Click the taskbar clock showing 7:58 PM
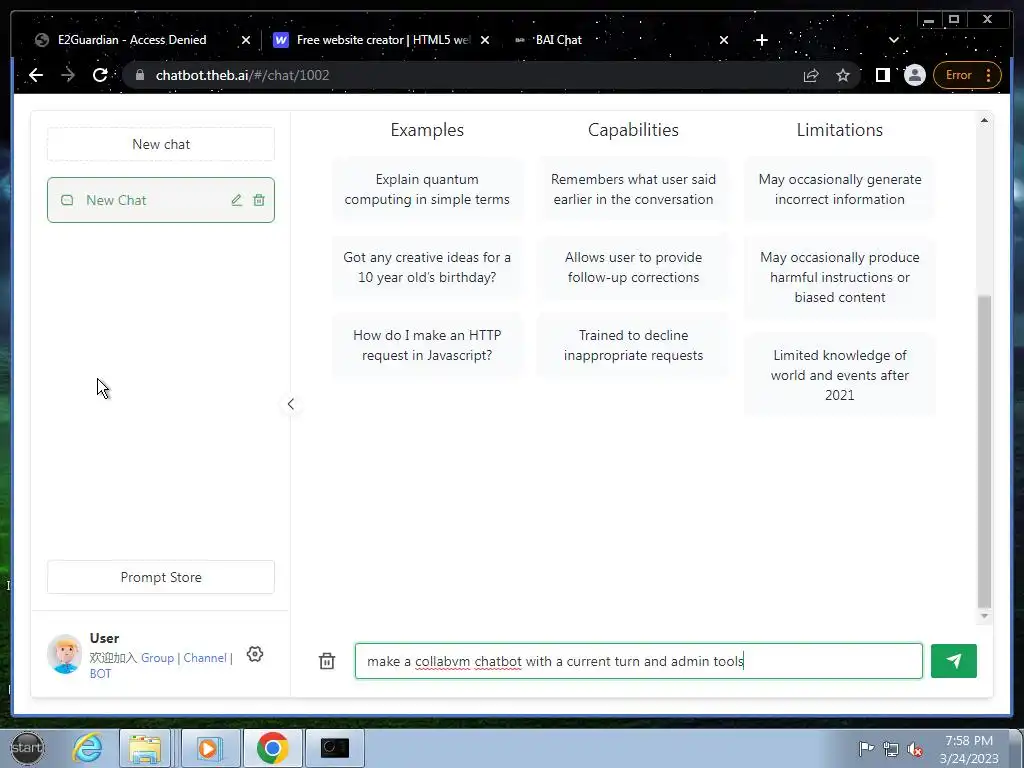This screenshot has height=768, width=1024. 969,749
